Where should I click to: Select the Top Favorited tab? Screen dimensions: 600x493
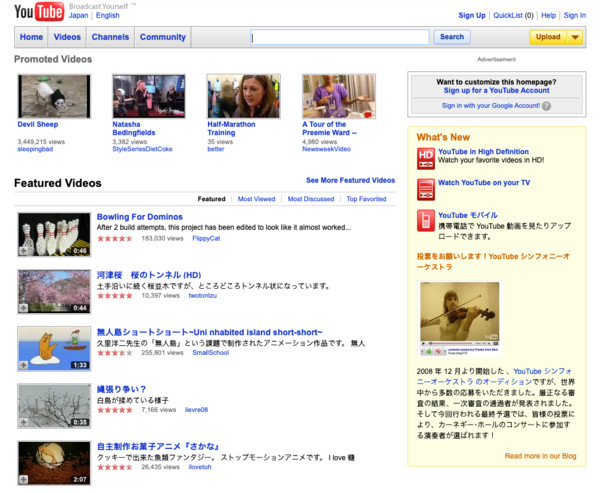(x=366, y=199)
